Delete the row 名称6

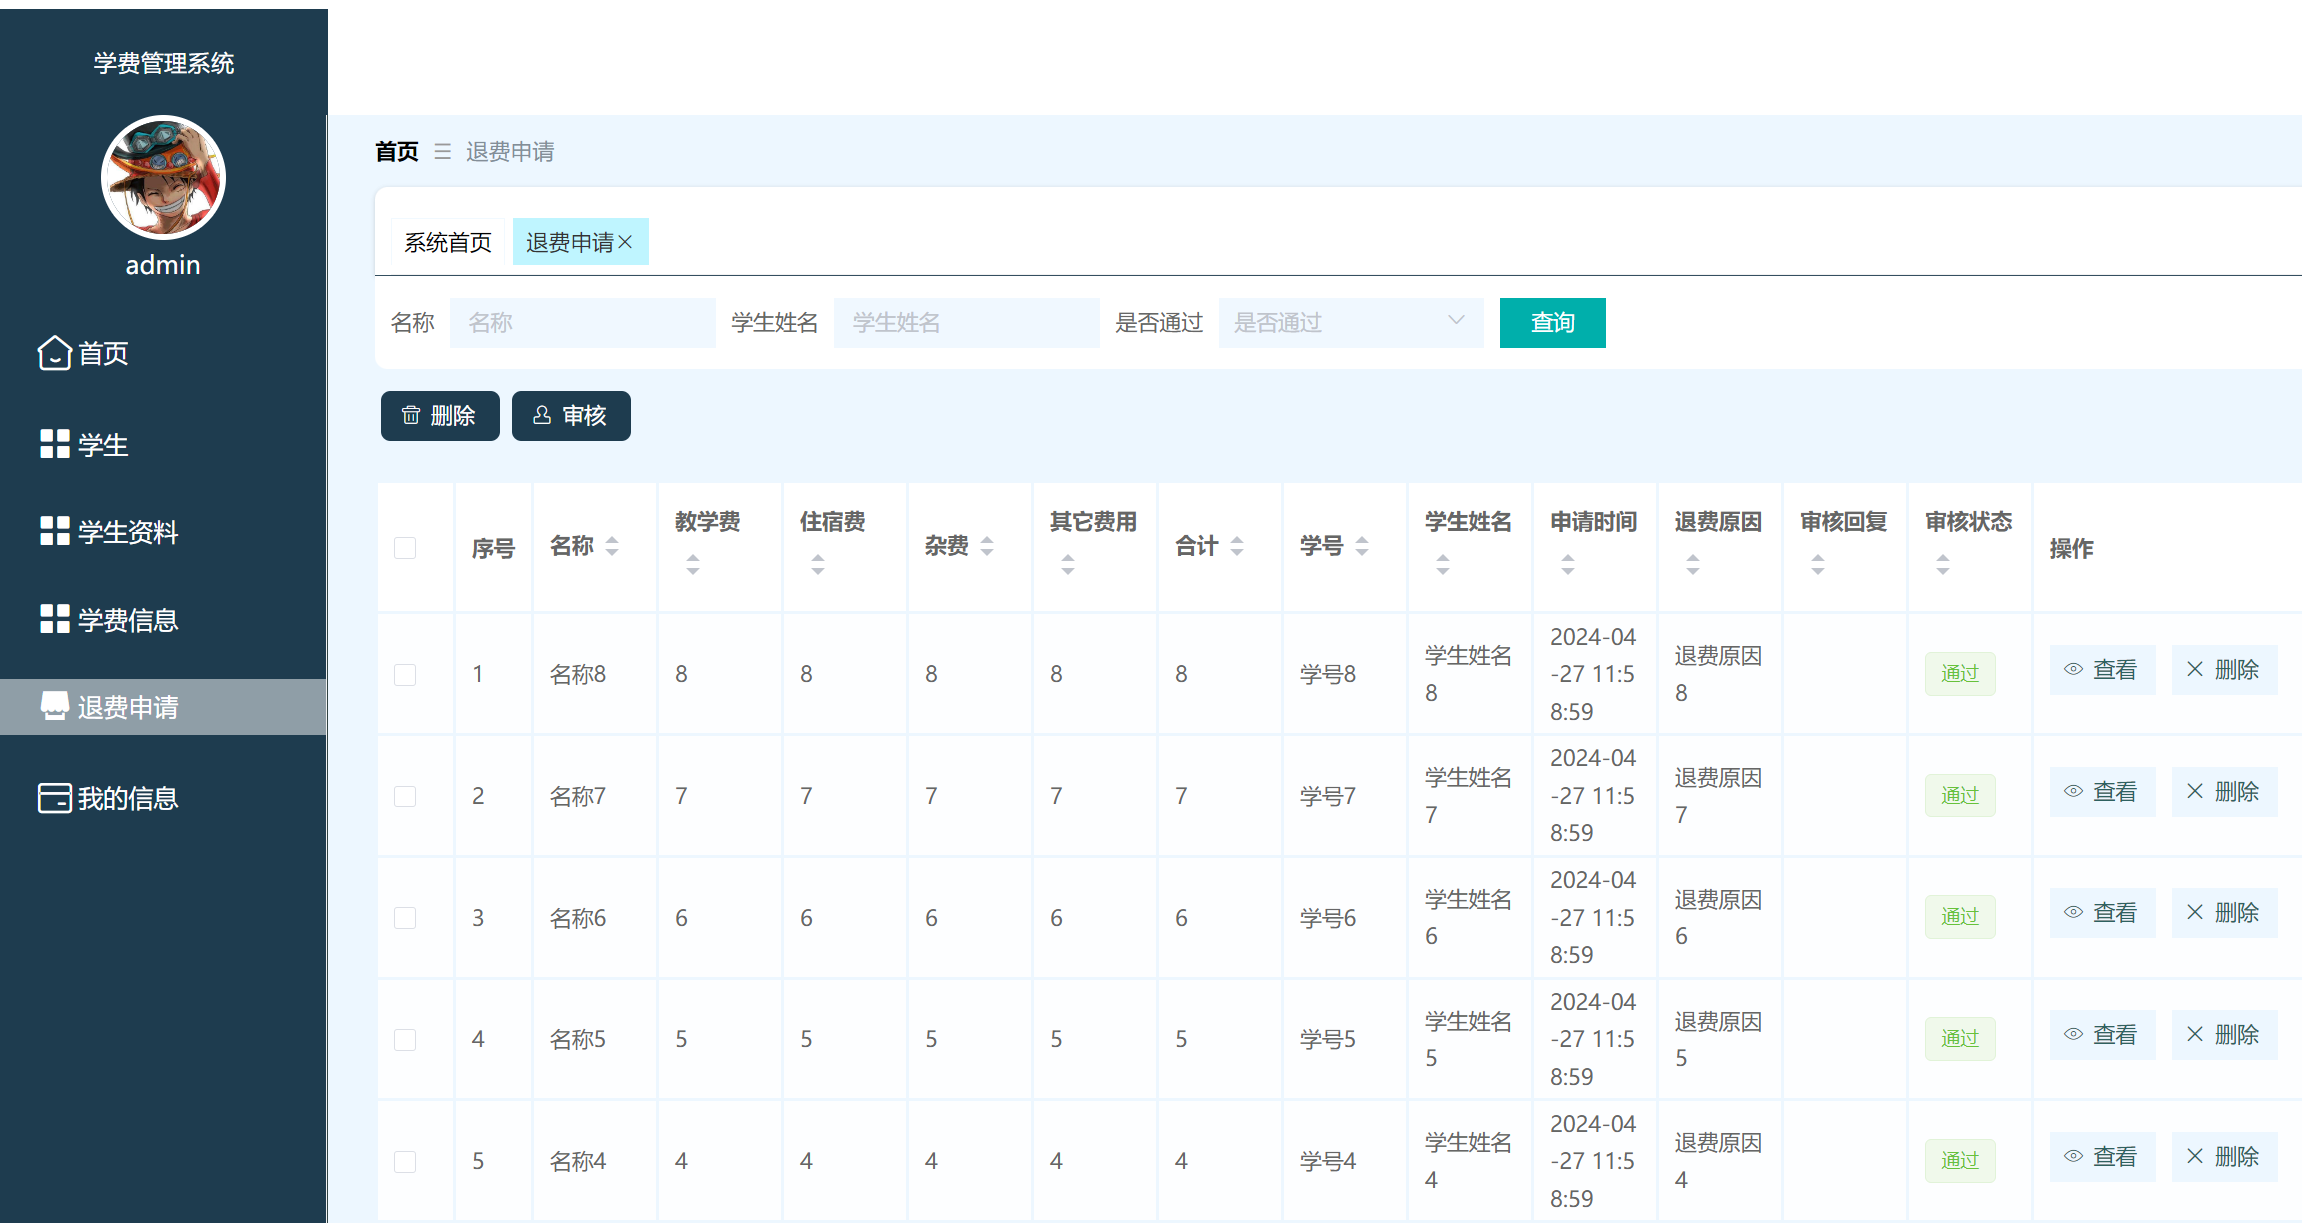(2224, 913)
